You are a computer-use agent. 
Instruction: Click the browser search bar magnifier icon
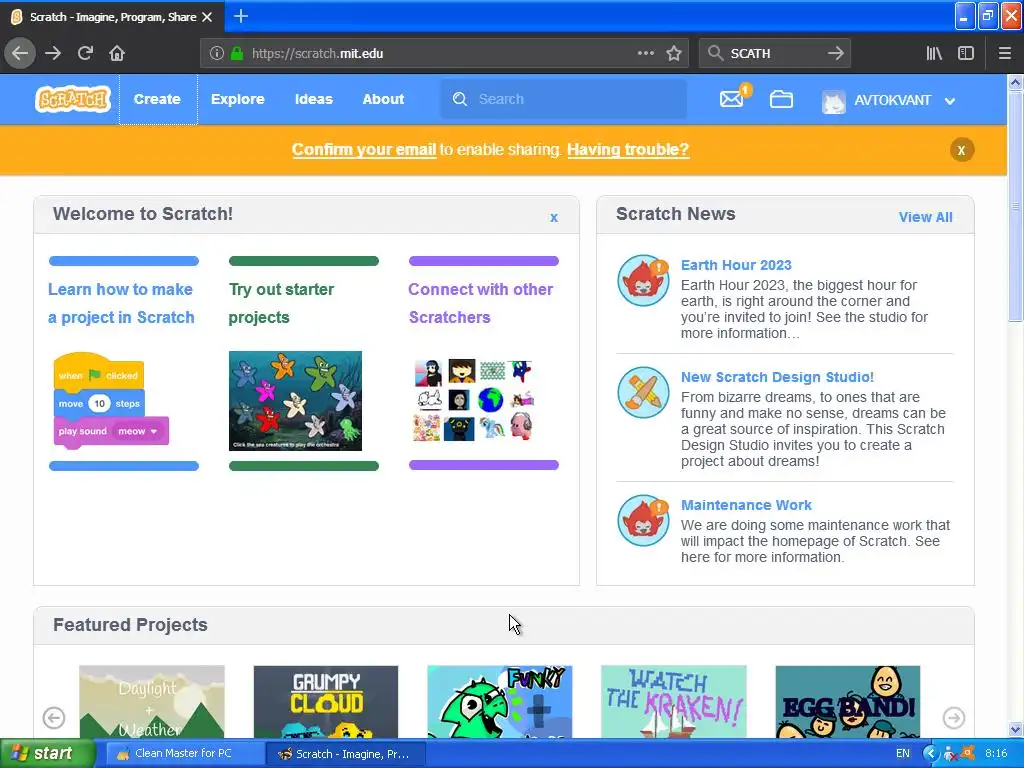[716, 54]
